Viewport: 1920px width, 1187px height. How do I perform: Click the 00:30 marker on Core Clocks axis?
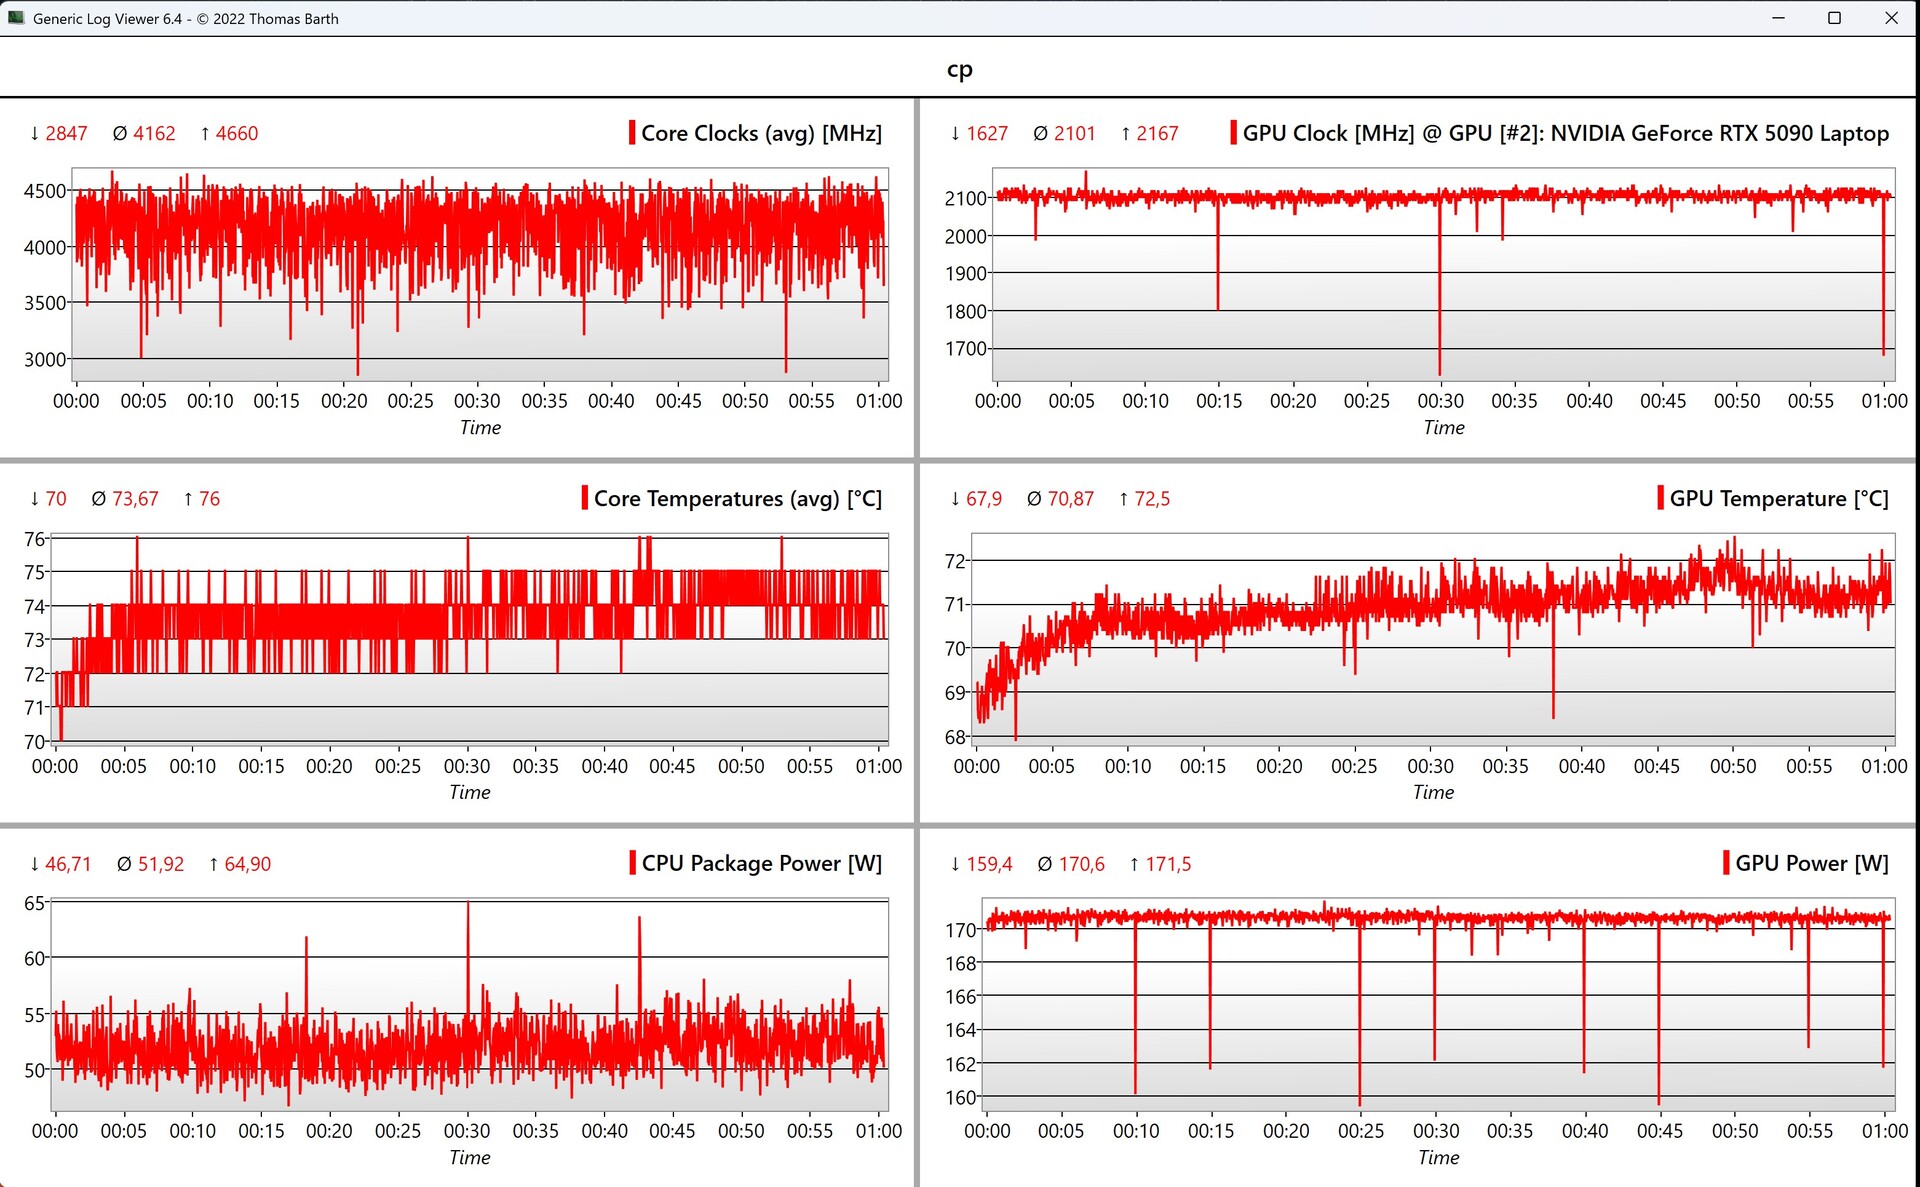(477, 401)
